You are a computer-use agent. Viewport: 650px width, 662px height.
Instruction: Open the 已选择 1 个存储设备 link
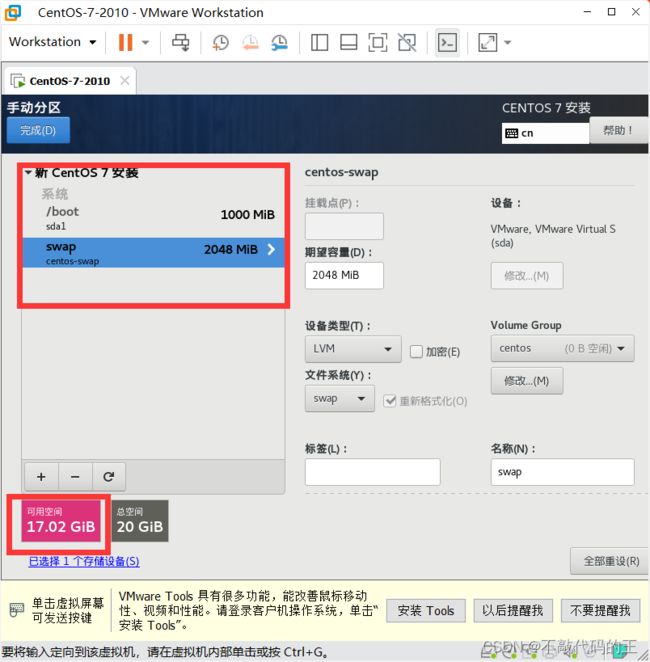(x=84, y=562)
